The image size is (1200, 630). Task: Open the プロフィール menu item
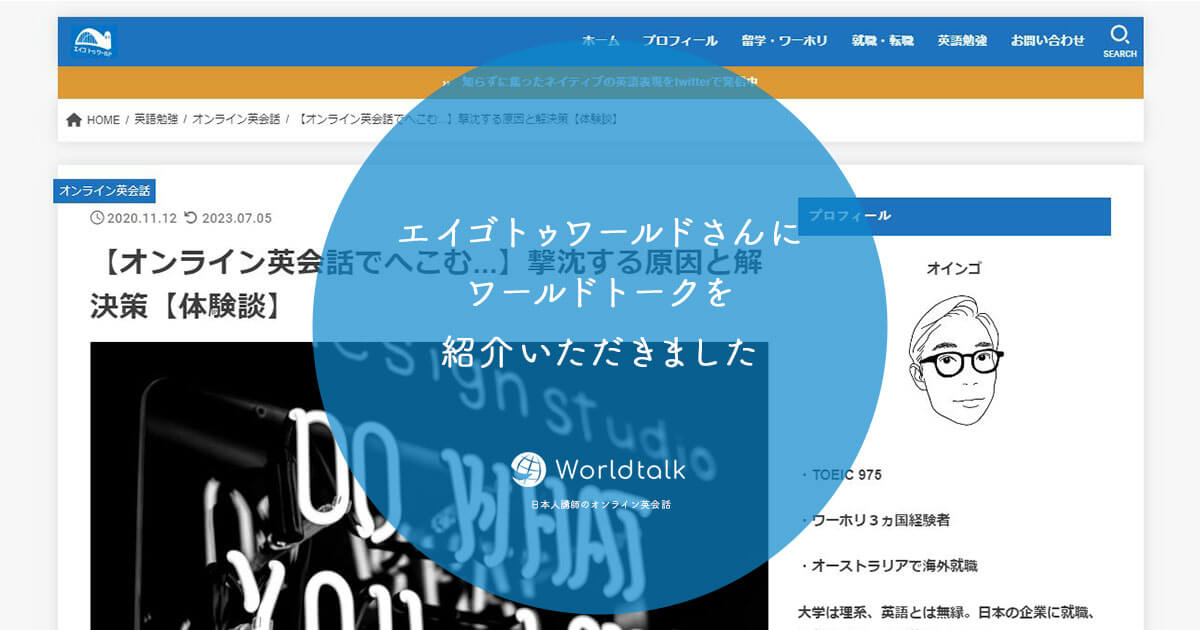[680, 41]
